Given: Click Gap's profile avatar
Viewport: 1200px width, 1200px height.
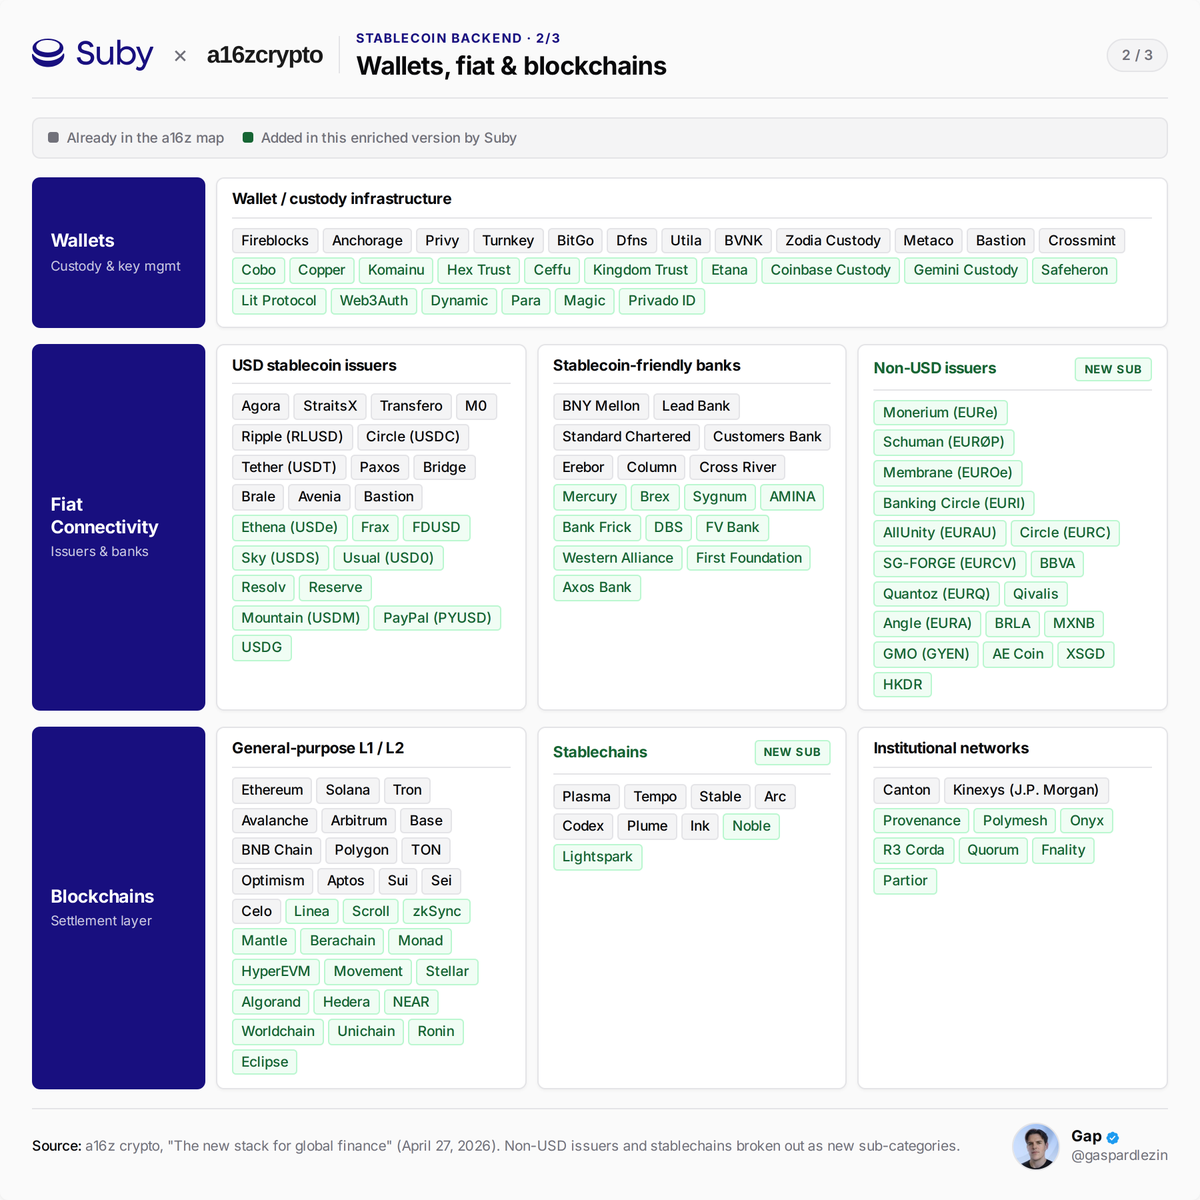Looking at the screenshot, I should pyautogui.click(x=1036, y=1146).
